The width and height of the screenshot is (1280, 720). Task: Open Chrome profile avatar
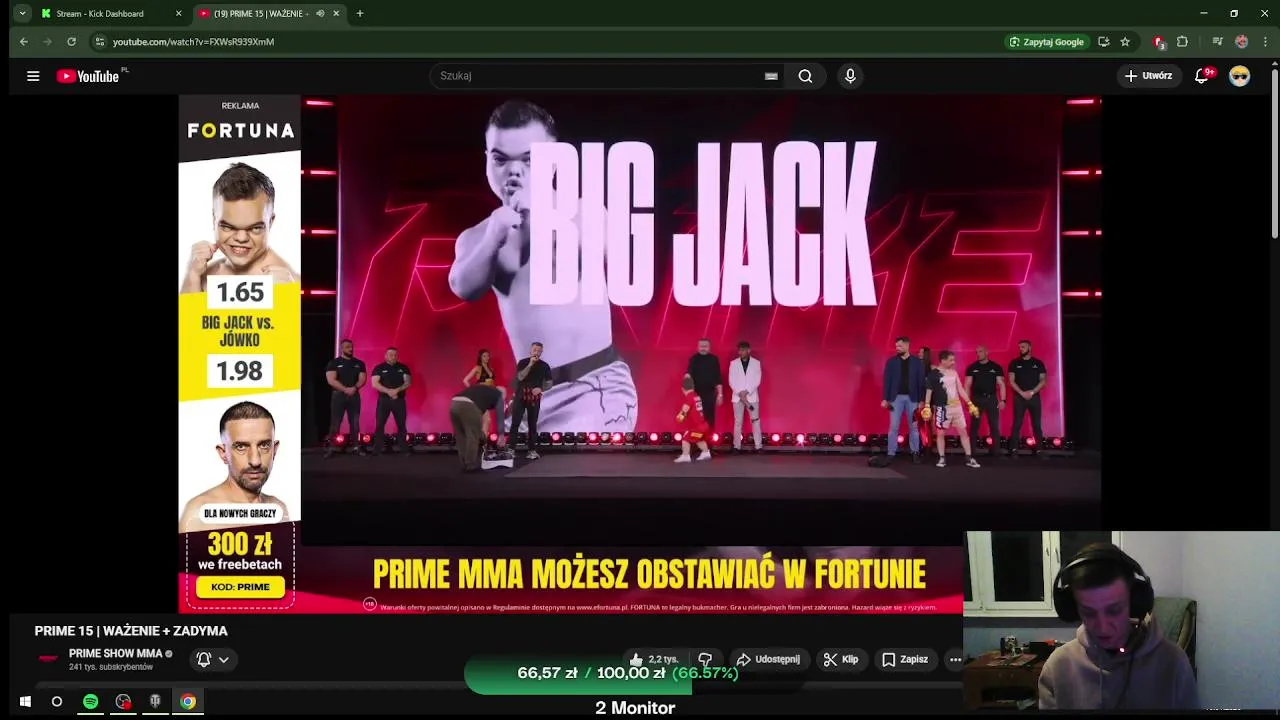1241,42
